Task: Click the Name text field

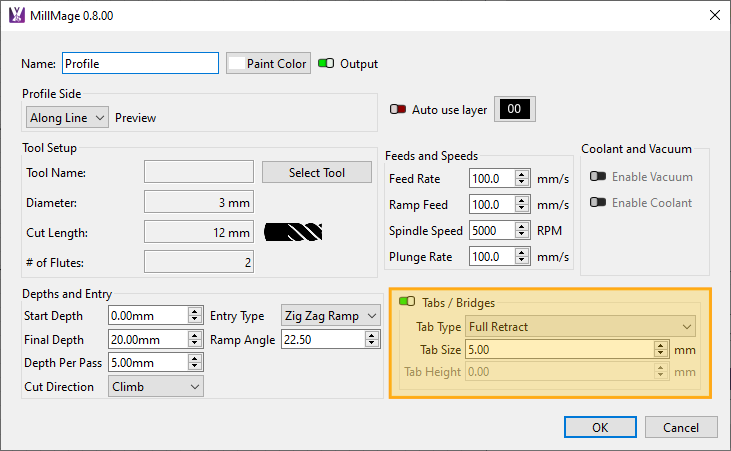Action: (x=140, y=63)
